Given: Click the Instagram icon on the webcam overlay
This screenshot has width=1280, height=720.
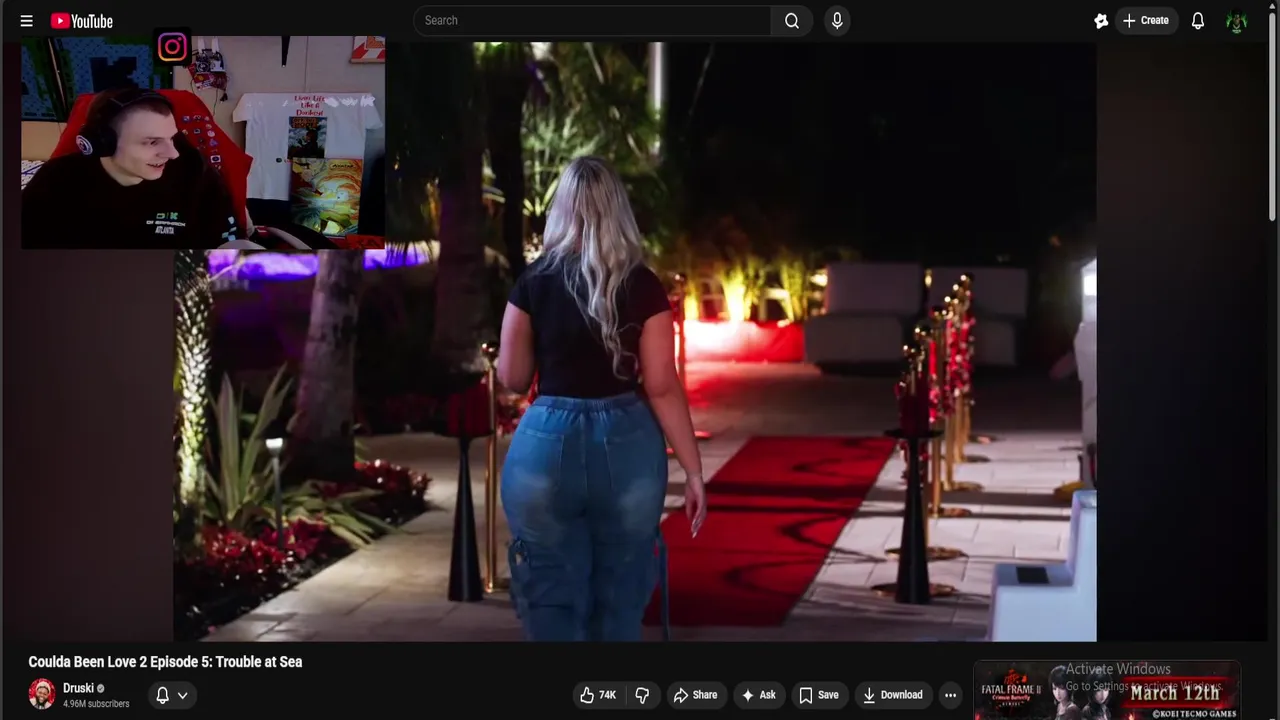Looking at the screenshot, I should pos(172,47).
